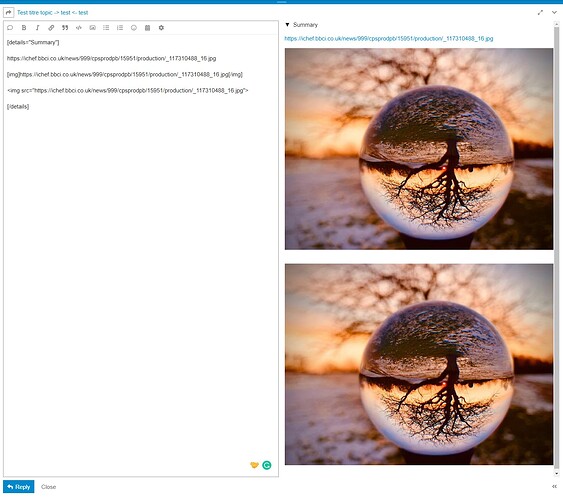Hide the preview pane with double chevron
This screenshot has height=500, width=563.
[x=554, y=487]
